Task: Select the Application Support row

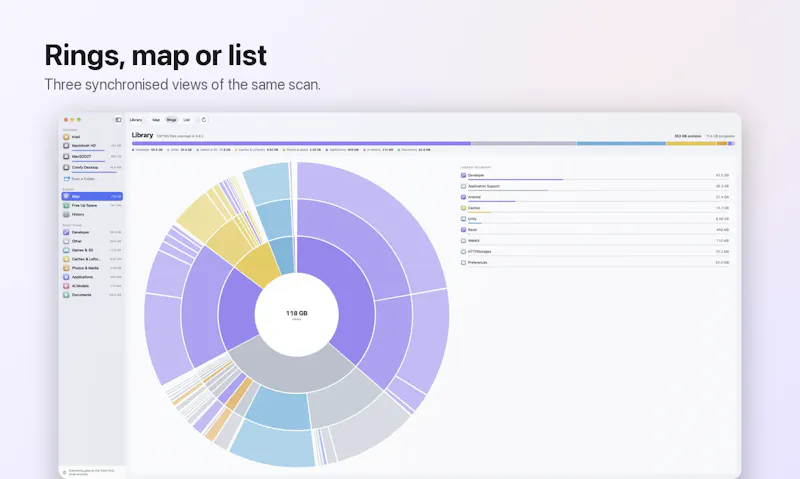Action: point(595,187)
